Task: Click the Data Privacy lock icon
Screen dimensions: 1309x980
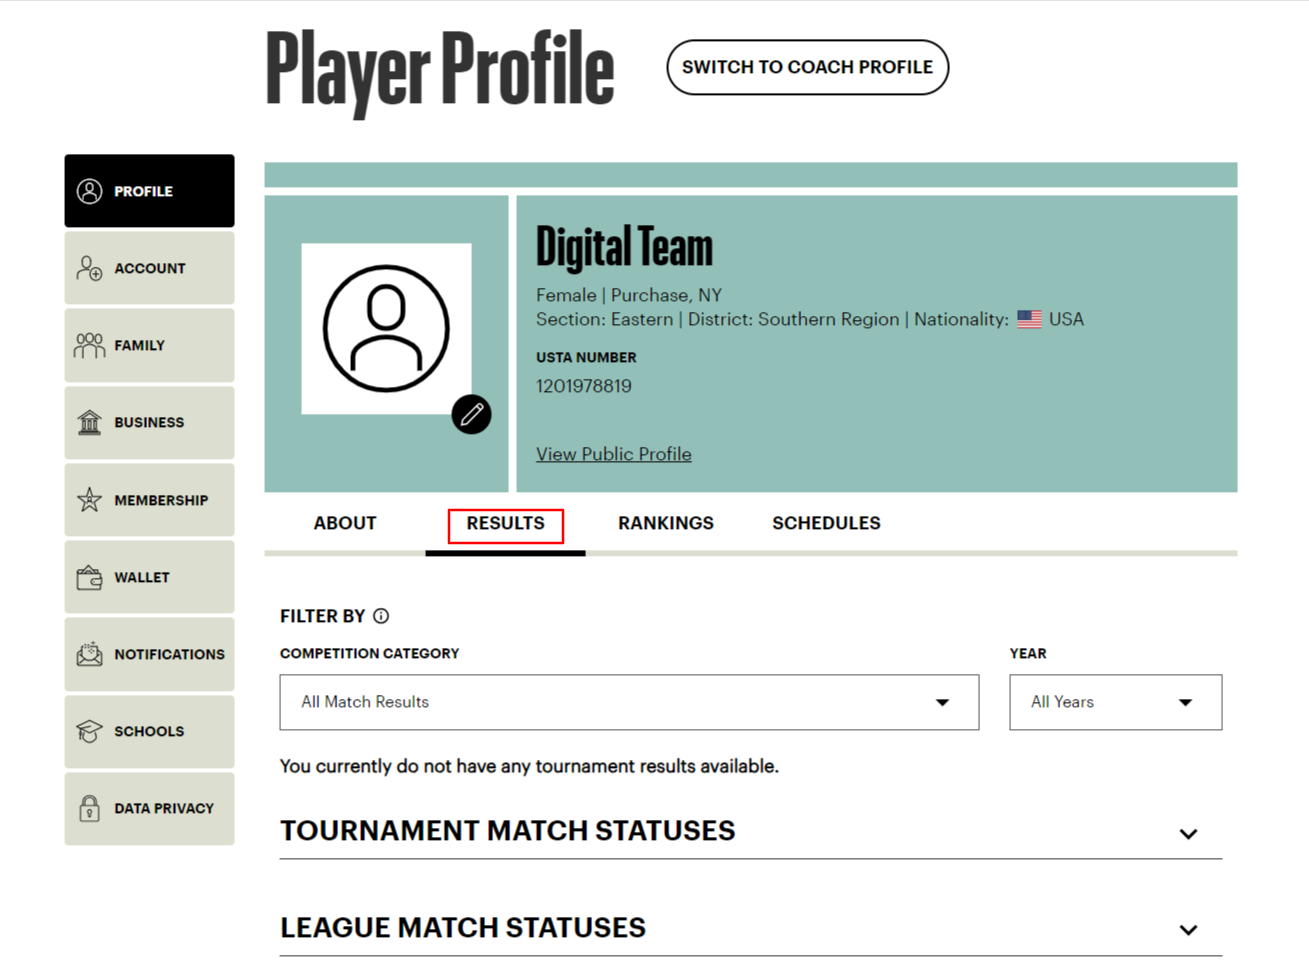Action: click(89, 808)
